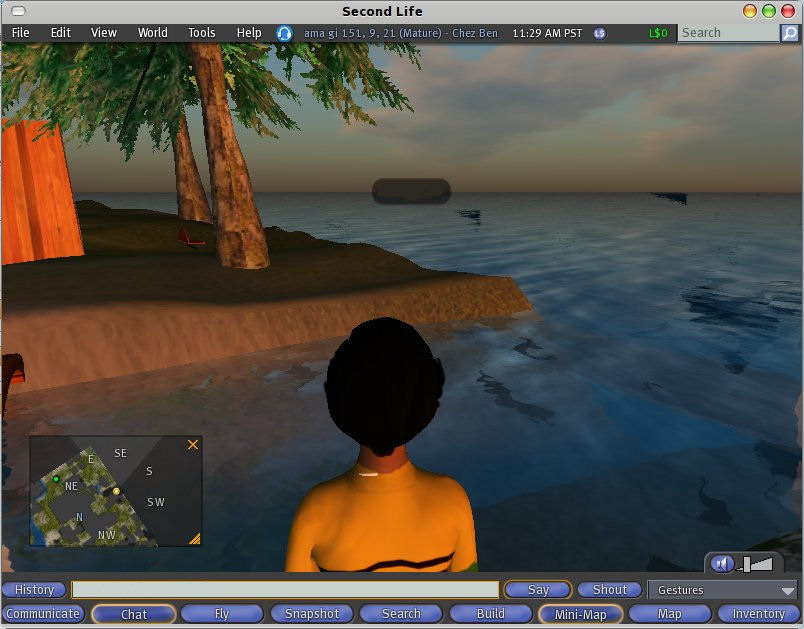Click the headphones voice icon in top bar

click(x=284, y=33)
